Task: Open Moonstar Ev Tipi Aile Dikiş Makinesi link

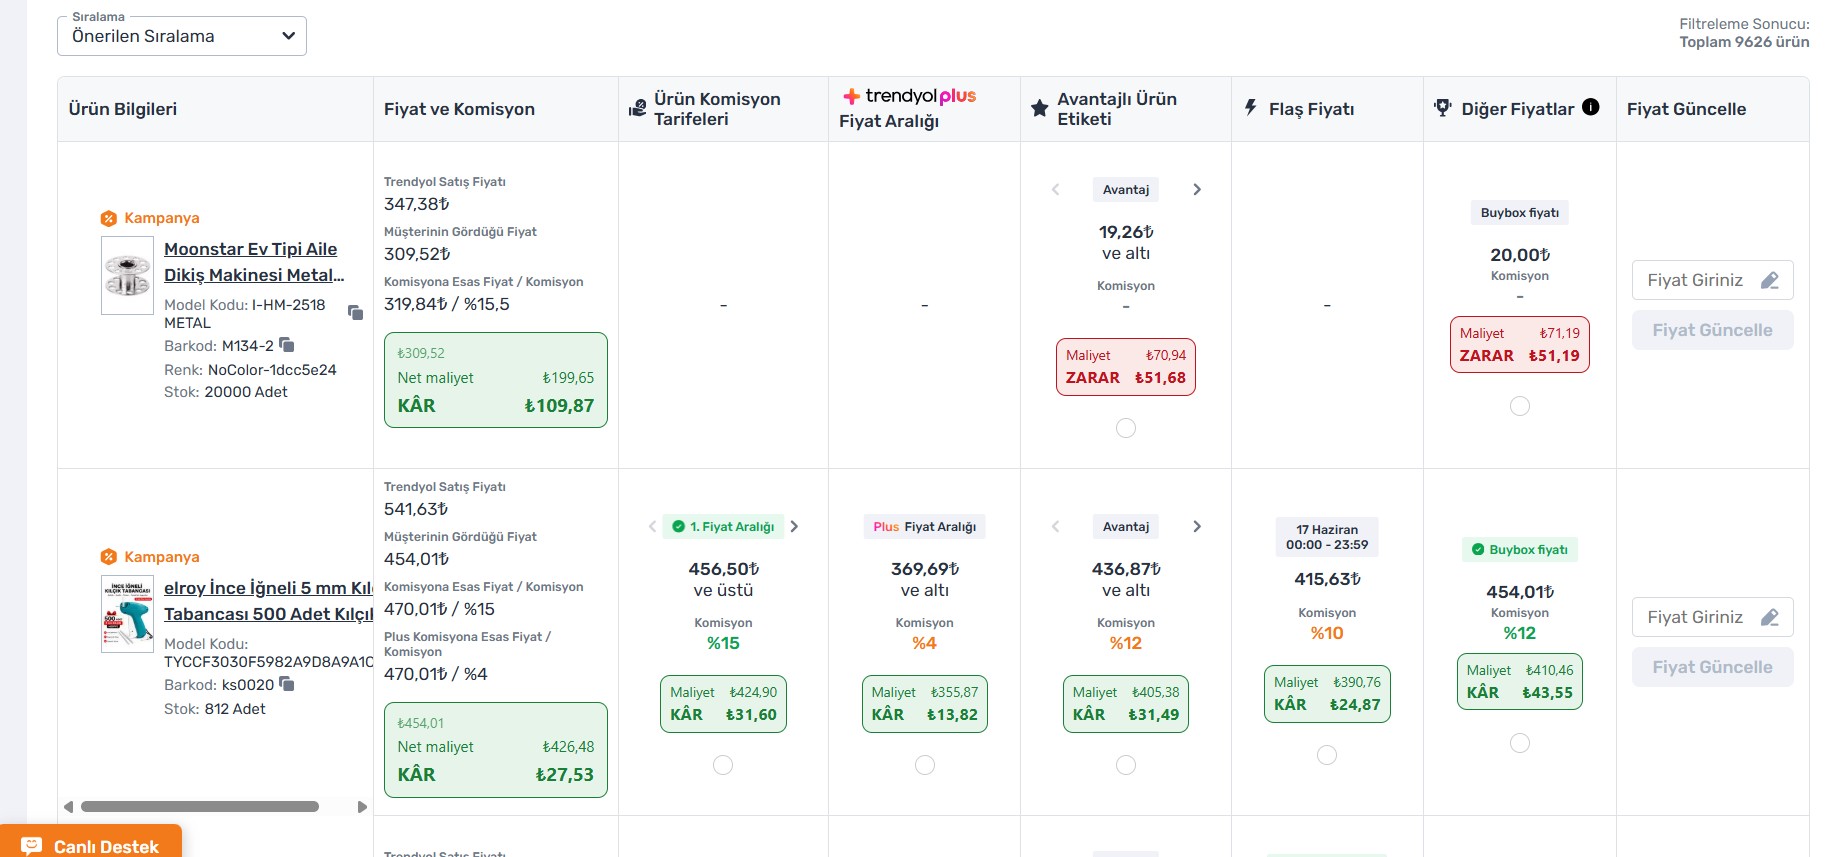Action: coord(254,262)
